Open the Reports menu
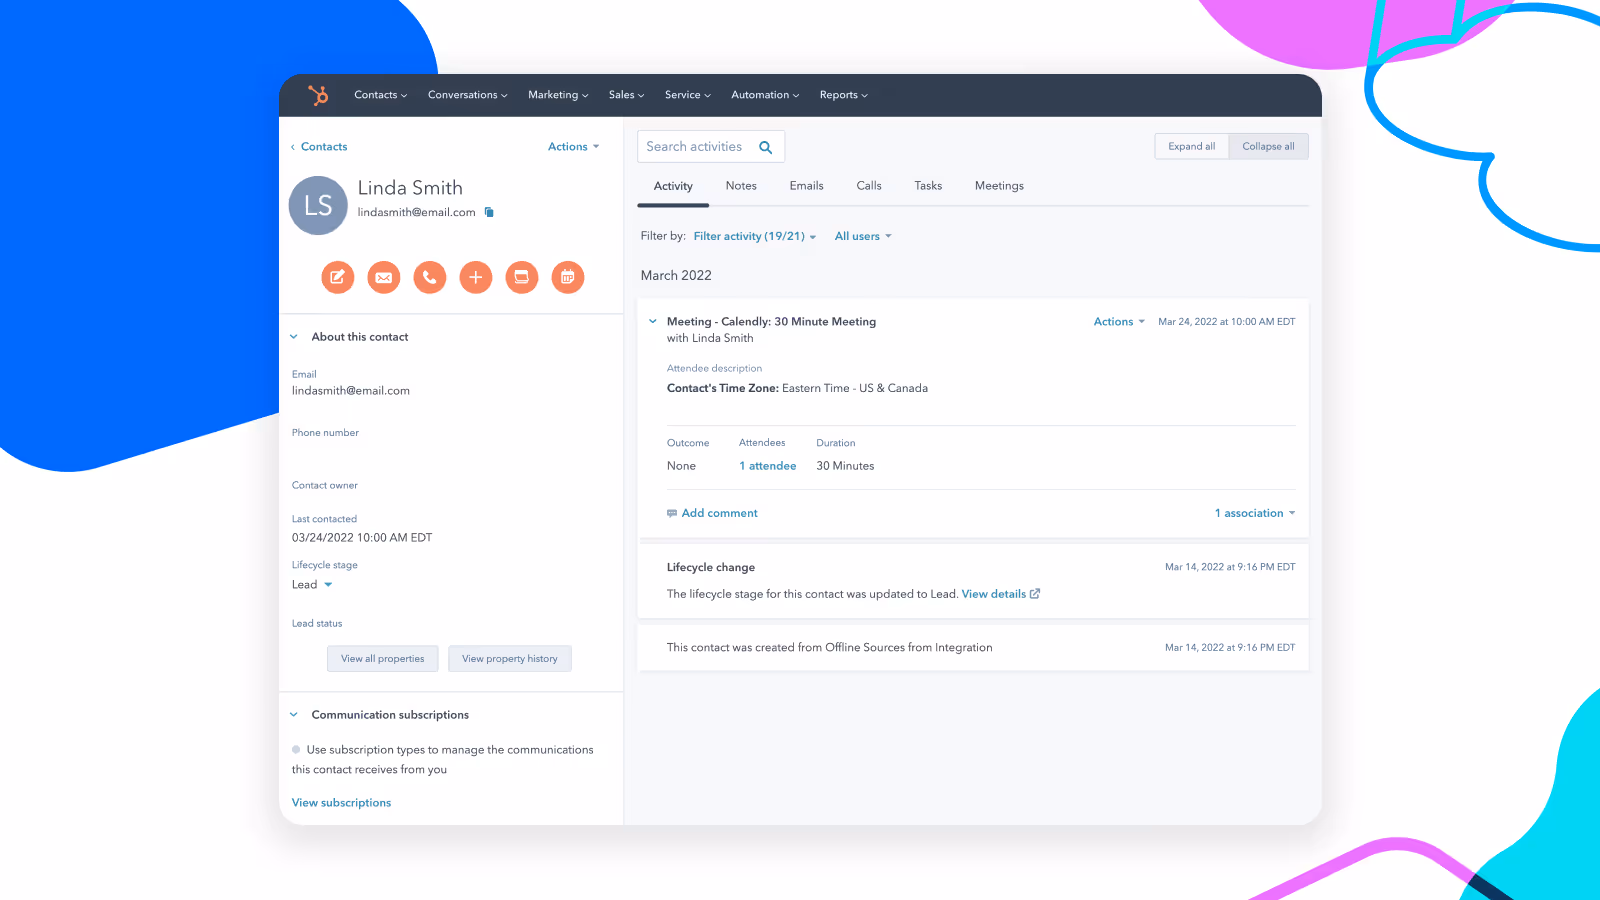This screenshot has height=900, width=1600. (844, 95)
